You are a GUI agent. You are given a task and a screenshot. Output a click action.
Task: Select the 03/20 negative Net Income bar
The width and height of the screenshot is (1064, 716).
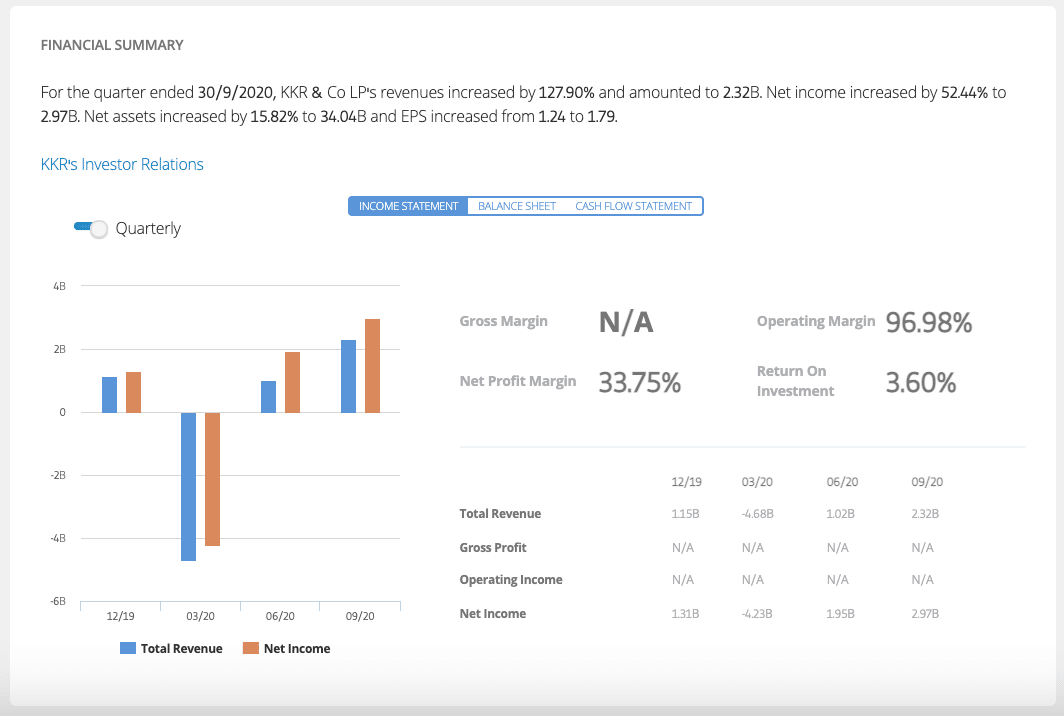click(x=212, y=479)
